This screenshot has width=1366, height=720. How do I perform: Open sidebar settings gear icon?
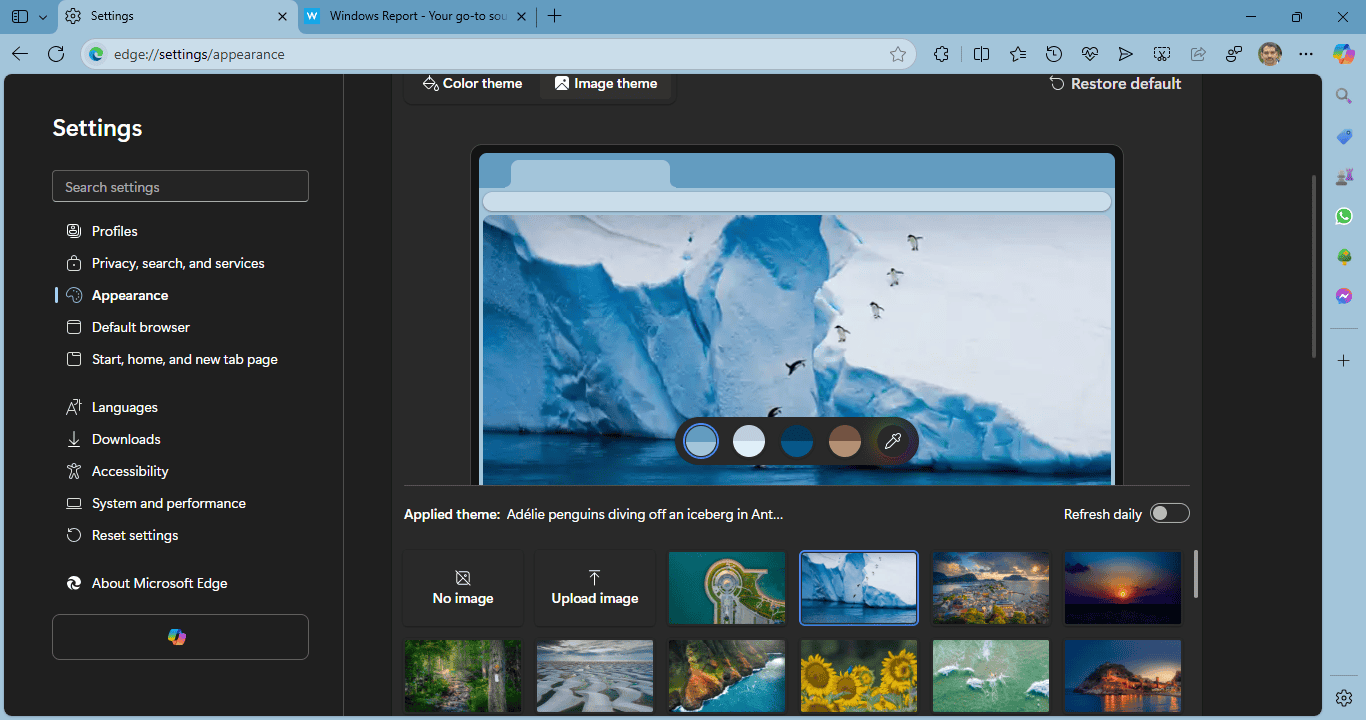[x=1344, y=697]
